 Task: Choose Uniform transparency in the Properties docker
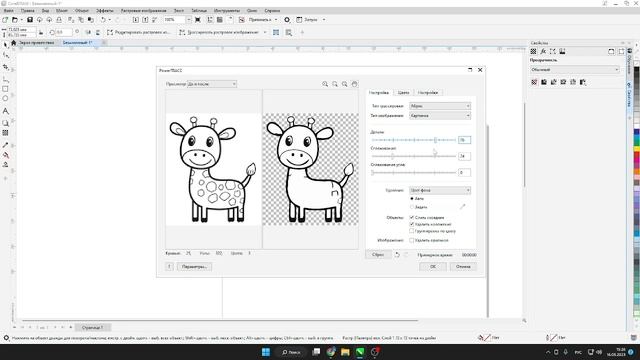(544, 82)
